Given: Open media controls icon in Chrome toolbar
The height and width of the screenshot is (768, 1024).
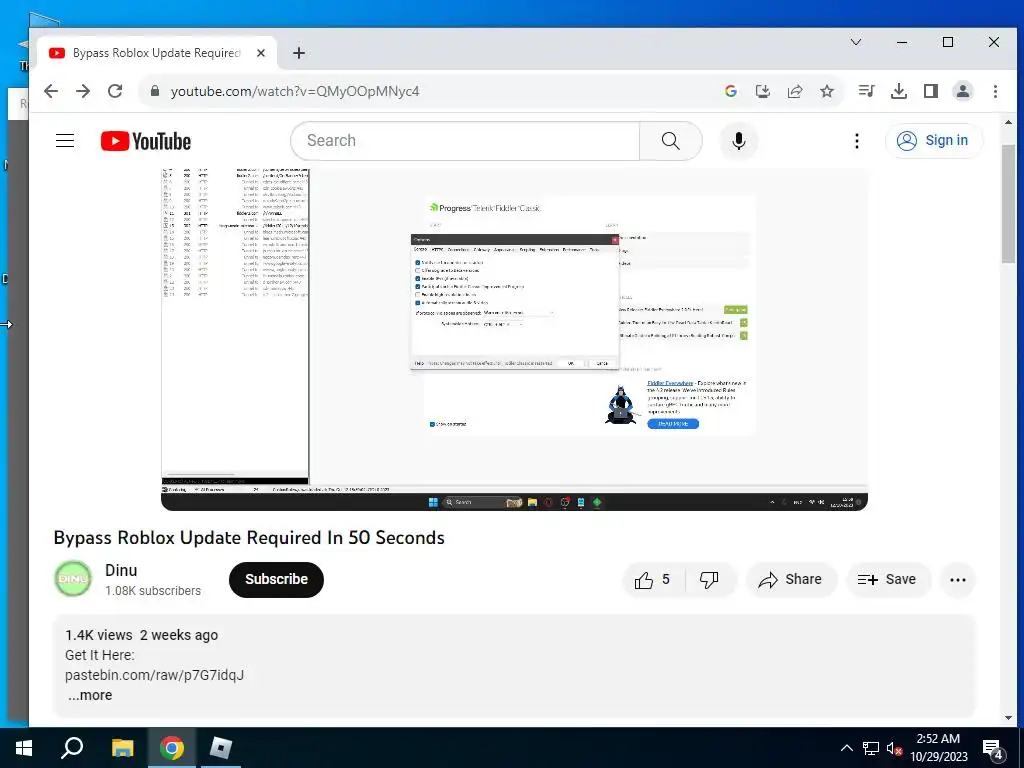Looking at the screenshot, I should 867,91.
